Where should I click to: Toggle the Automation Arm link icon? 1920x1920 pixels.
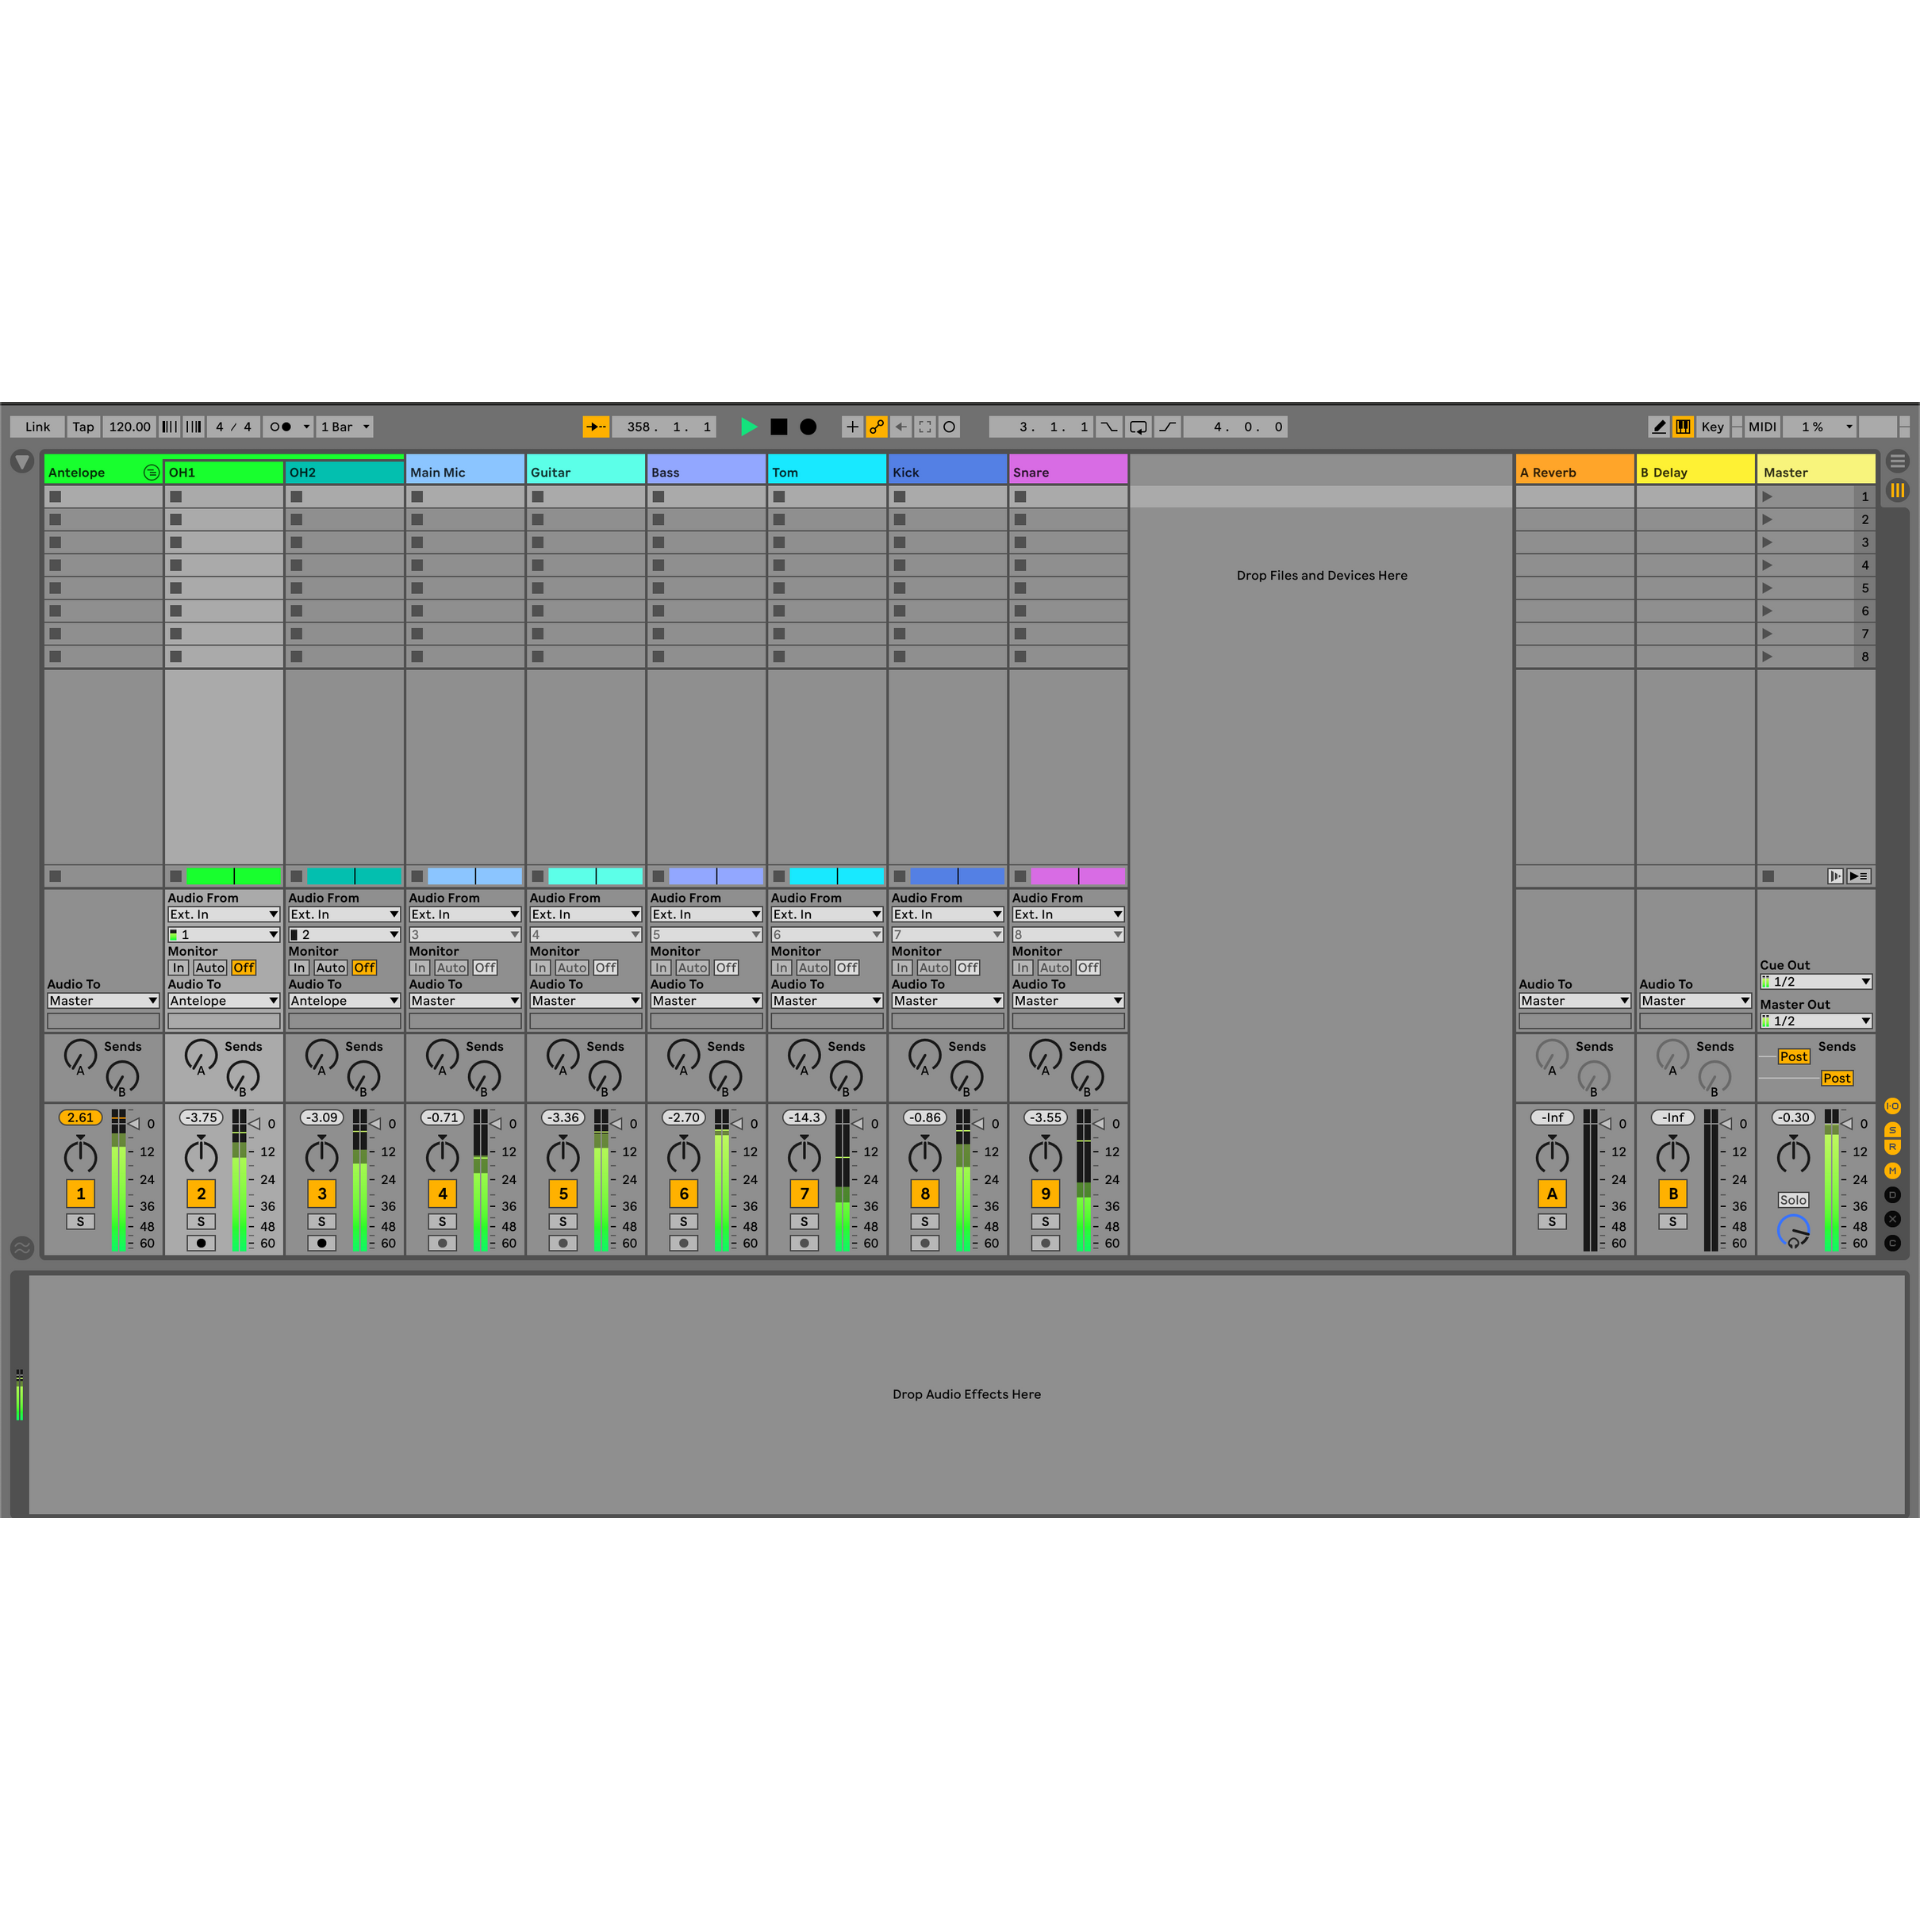click(876, 427)
